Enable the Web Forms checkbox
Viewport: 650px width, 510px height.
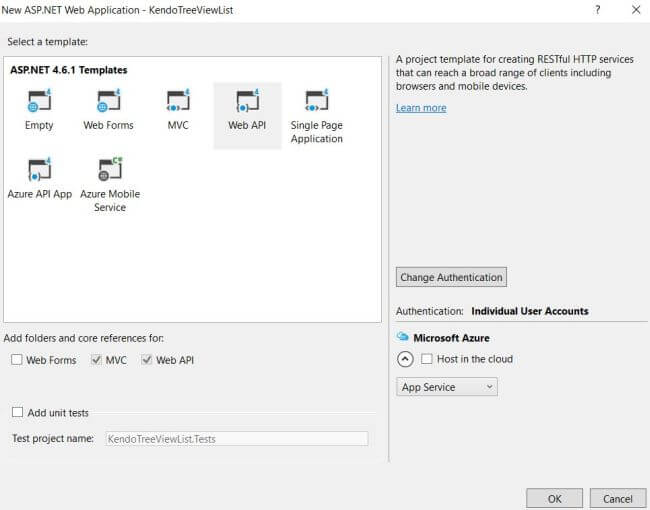[x=17, y=359]
